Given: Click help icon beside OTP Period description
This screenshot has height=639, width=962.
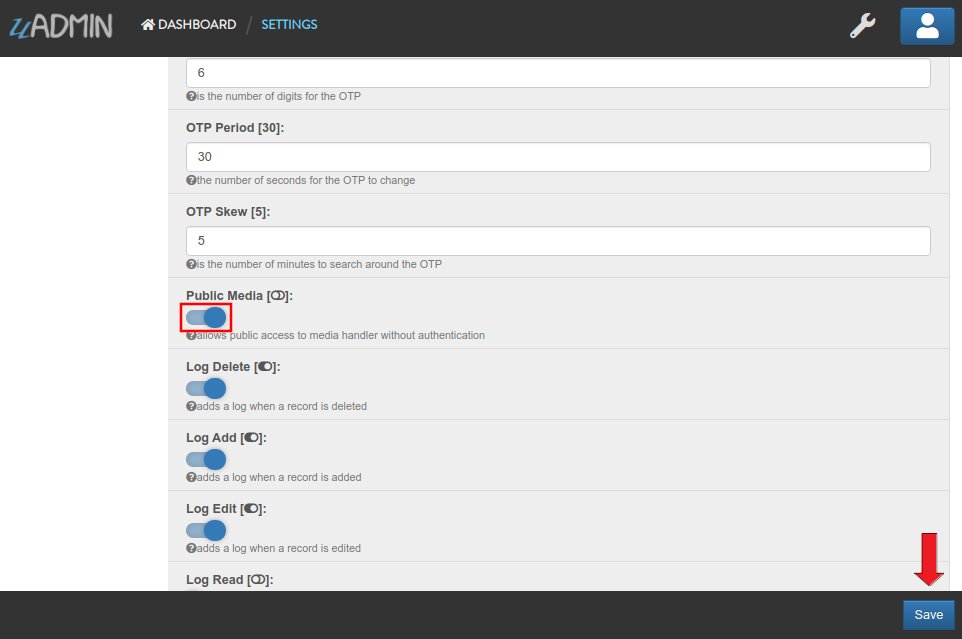Looking at the screenshot, I should [x=191, y=180].
